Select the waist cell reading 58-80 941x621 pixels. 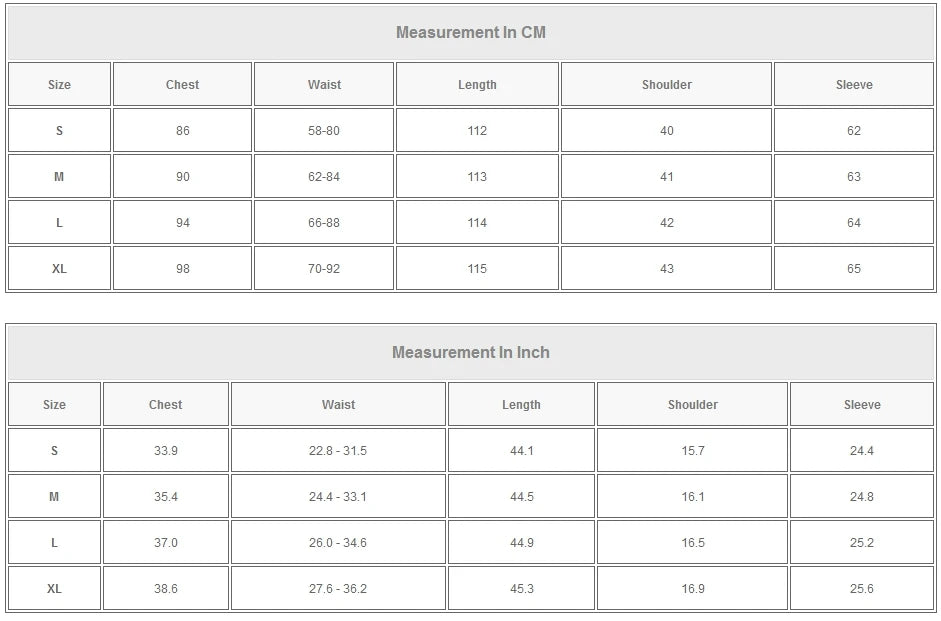[324, 131]
